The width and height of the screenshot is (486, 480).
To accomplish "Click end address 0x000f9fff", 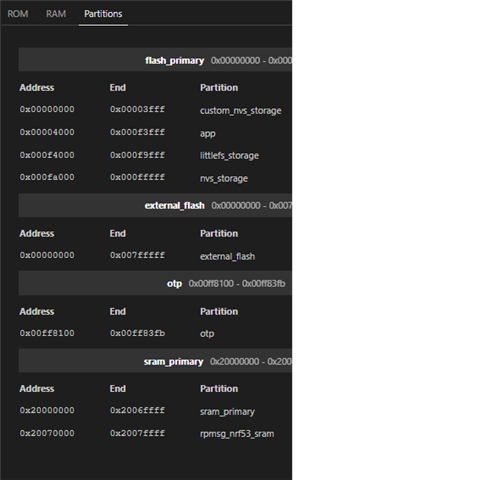I will (137, 155).
